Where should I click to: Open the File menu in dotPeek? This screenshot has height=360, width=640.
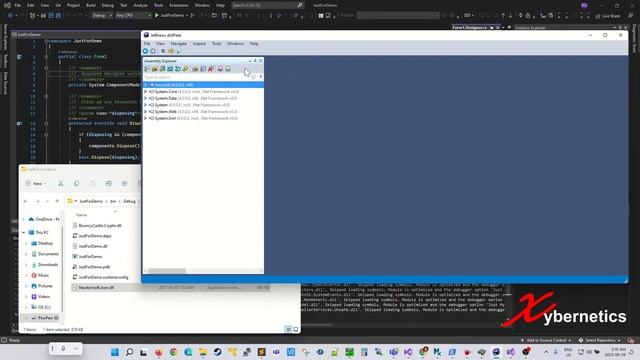(147, 44)
